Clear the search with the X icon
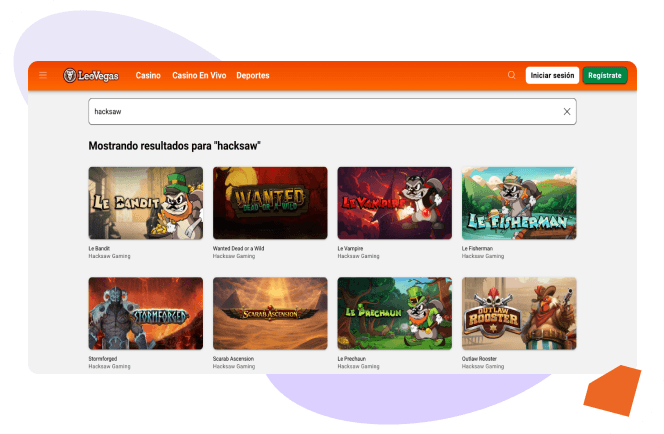The height and width of the screenshot is (434, 664). click(567, 111)
